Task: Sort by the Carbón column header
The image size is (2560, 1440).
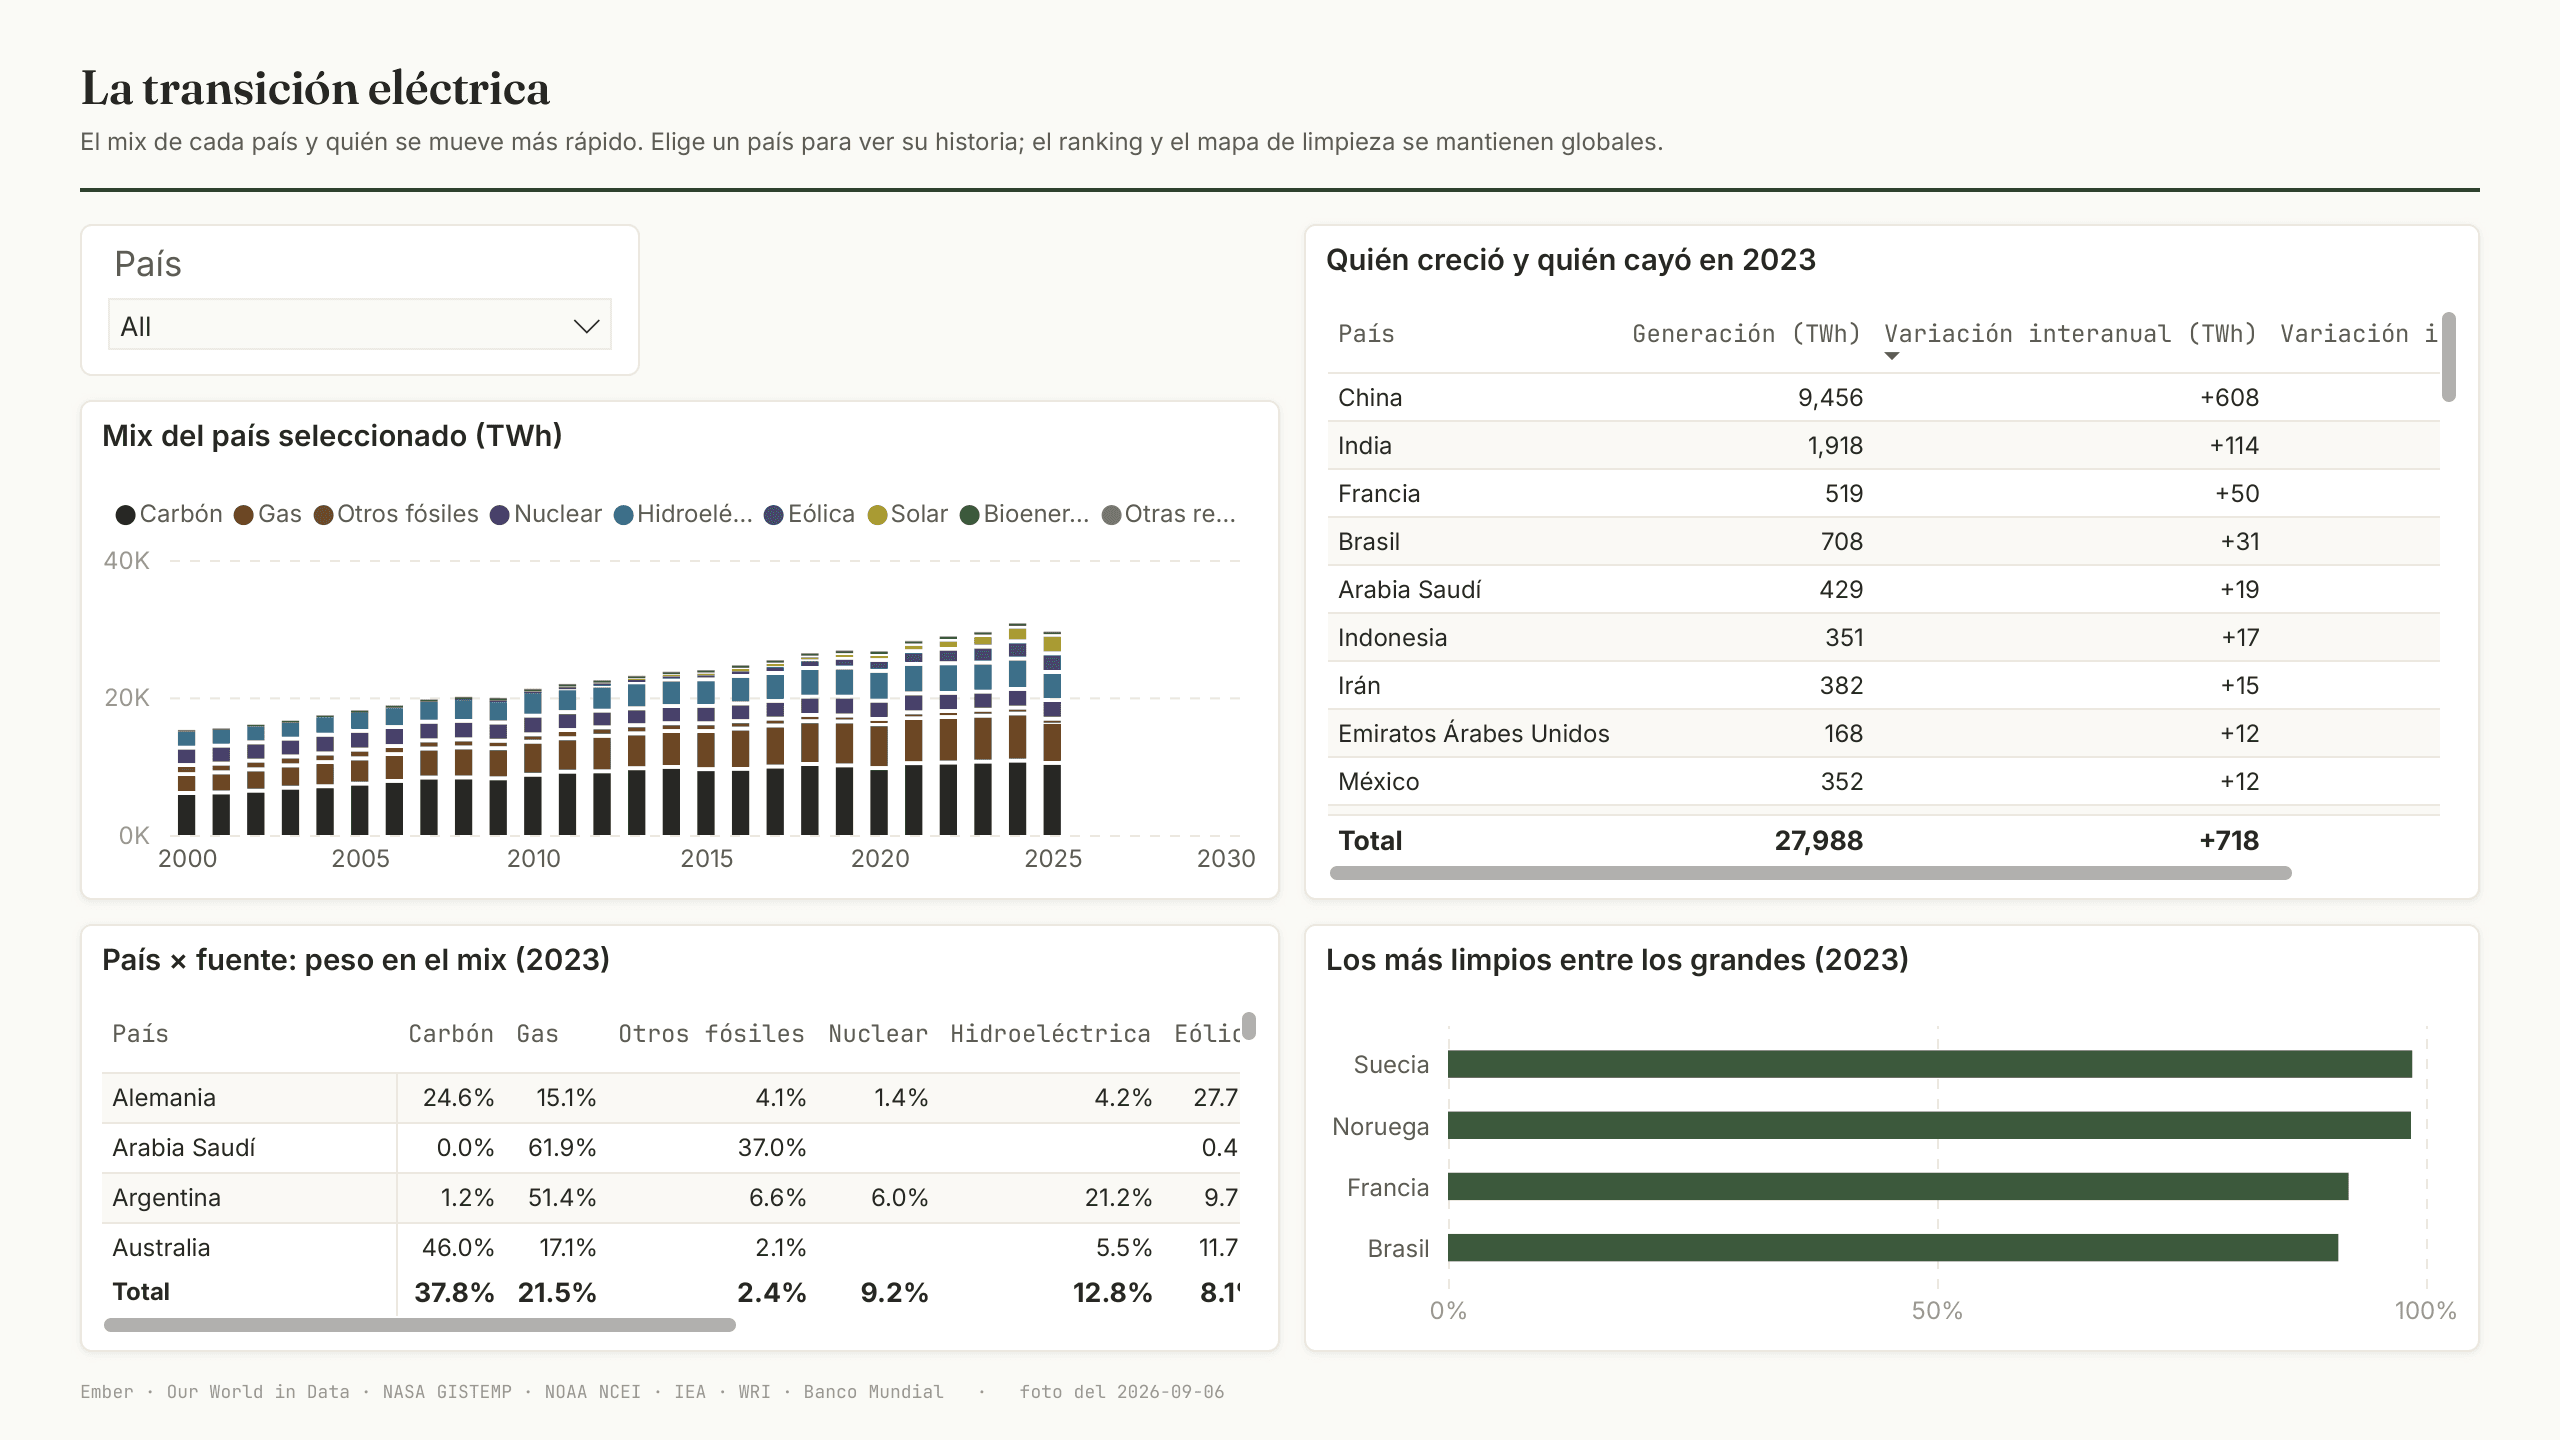Action: coord(451,1034)
